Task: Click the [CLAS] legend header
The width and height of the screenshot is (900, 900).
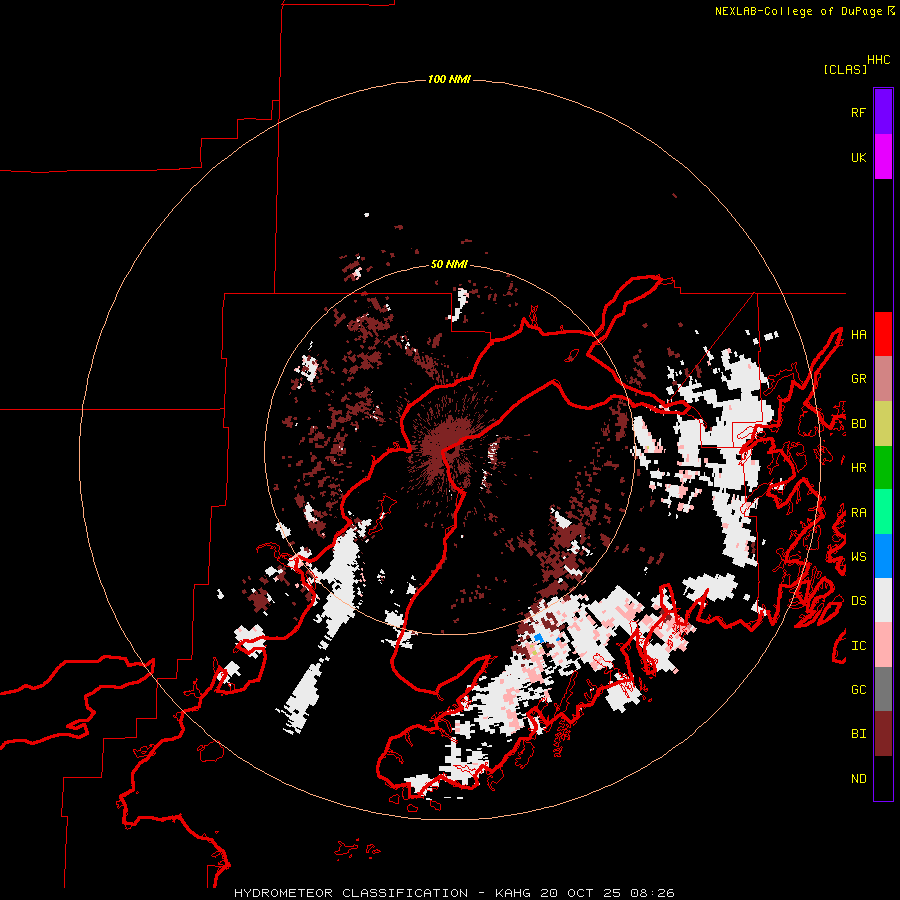Action: coord(845,69)
